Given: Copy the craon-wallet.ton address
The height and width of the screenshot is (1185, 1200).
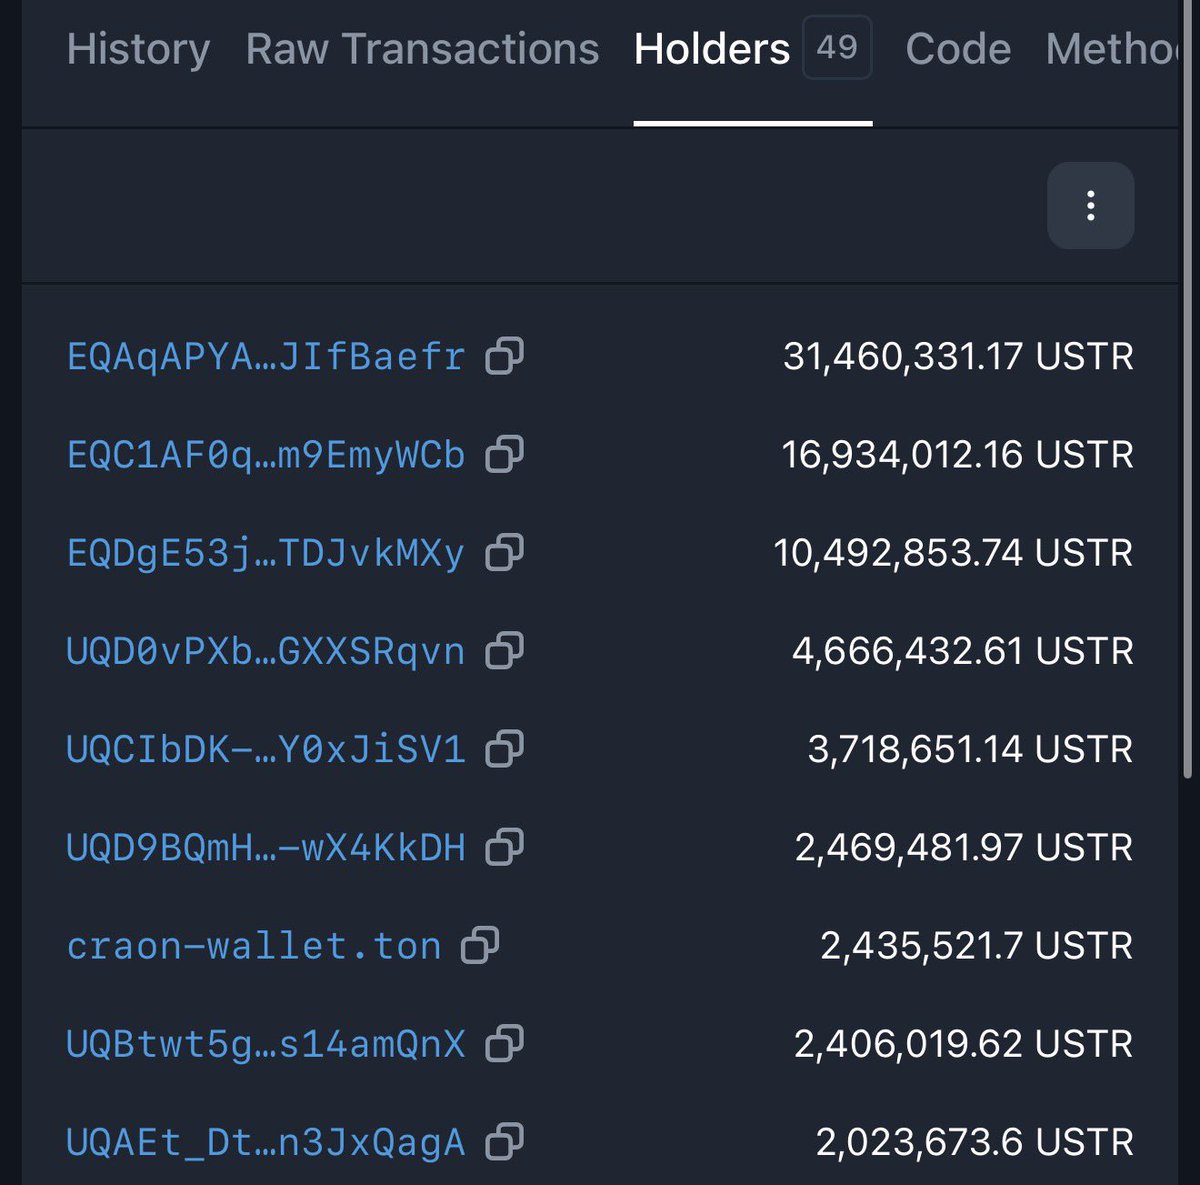Looking at the screenshot, I should pos(480,945).
